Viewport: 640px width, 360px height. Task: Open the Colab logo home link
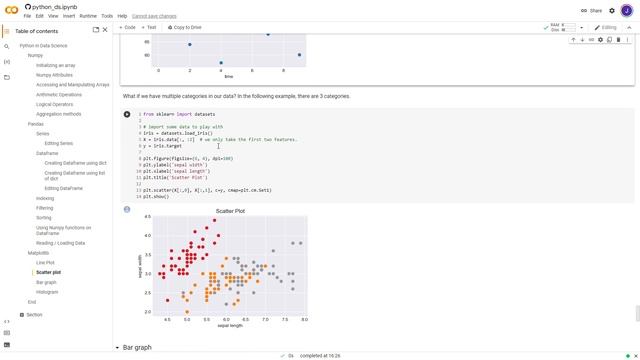pos(11,10)
